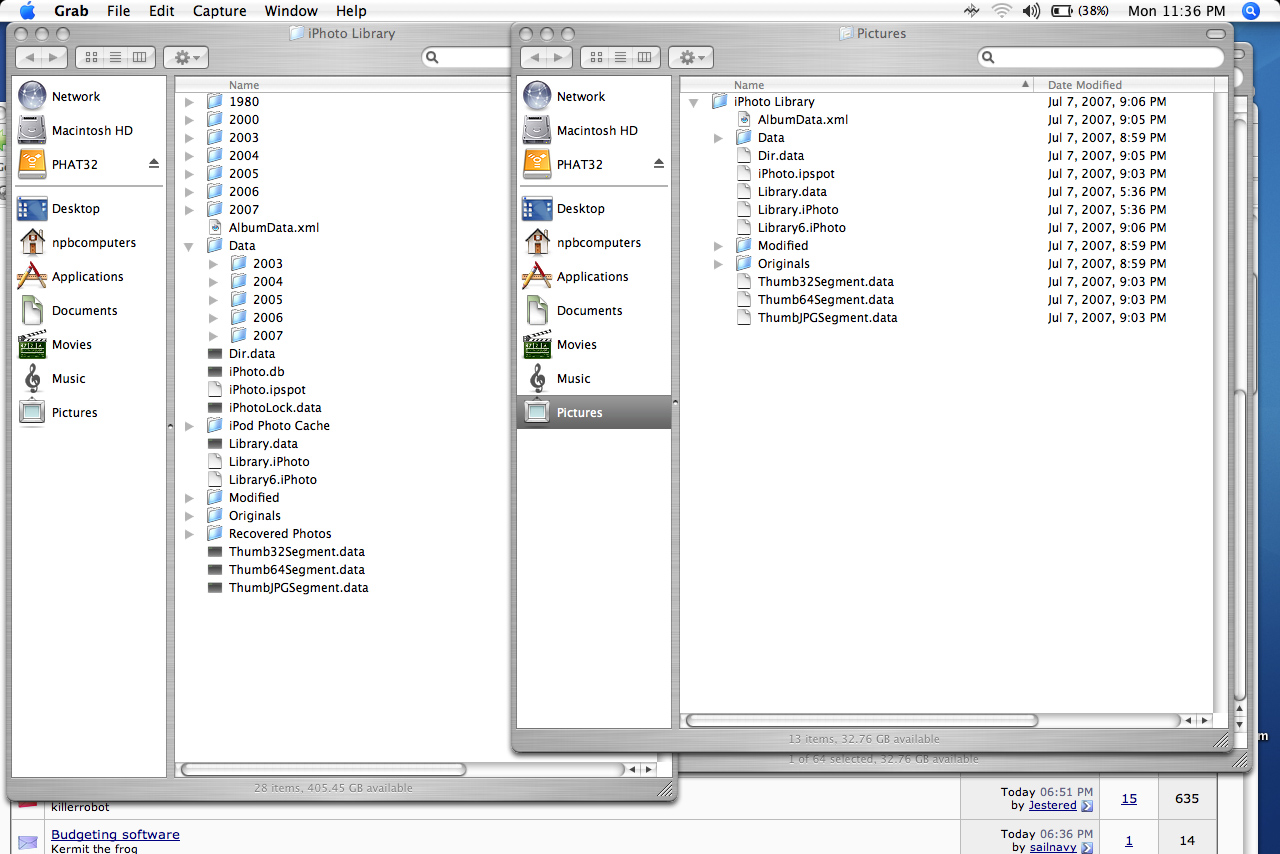This screenshot has width=1280, height=854.
Task: Open Wi-Fi status in menu bar
Action: [x=1001, y=11]
